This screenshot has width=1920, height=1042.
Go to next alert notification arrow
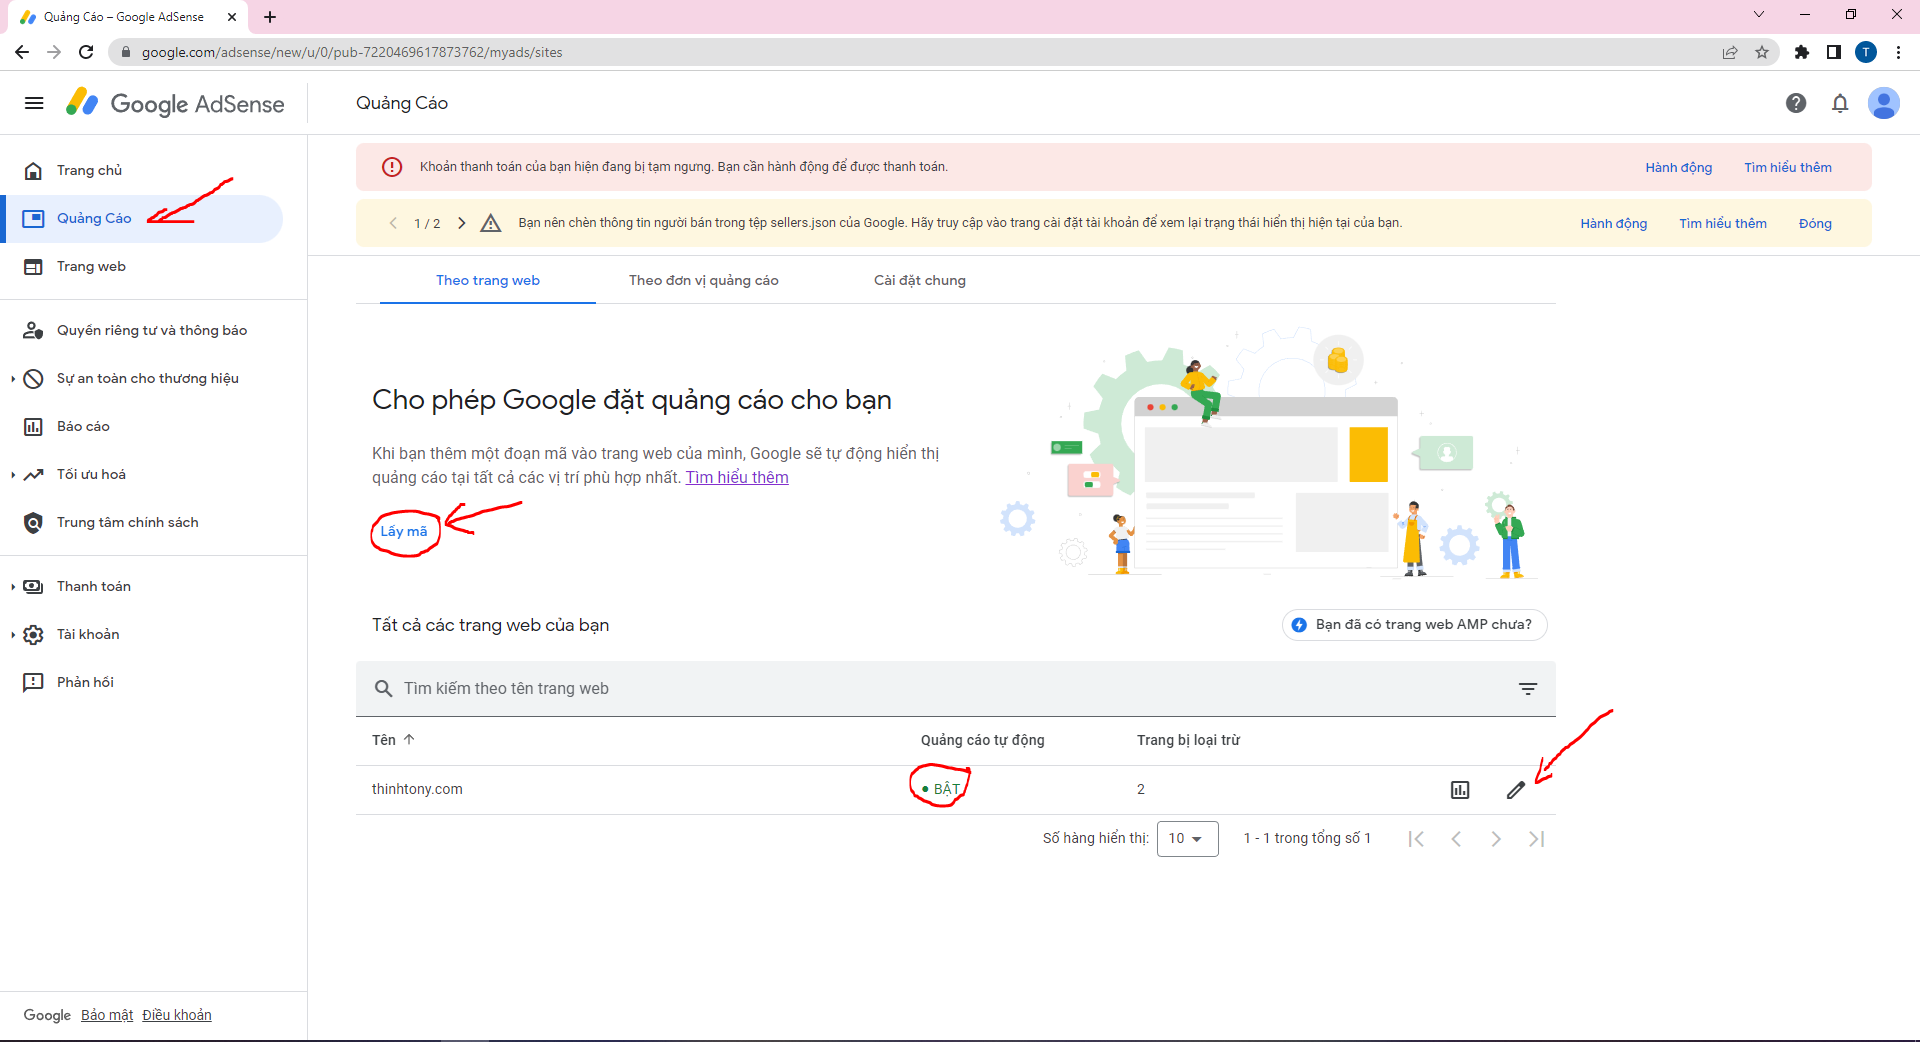pos(461,223)
